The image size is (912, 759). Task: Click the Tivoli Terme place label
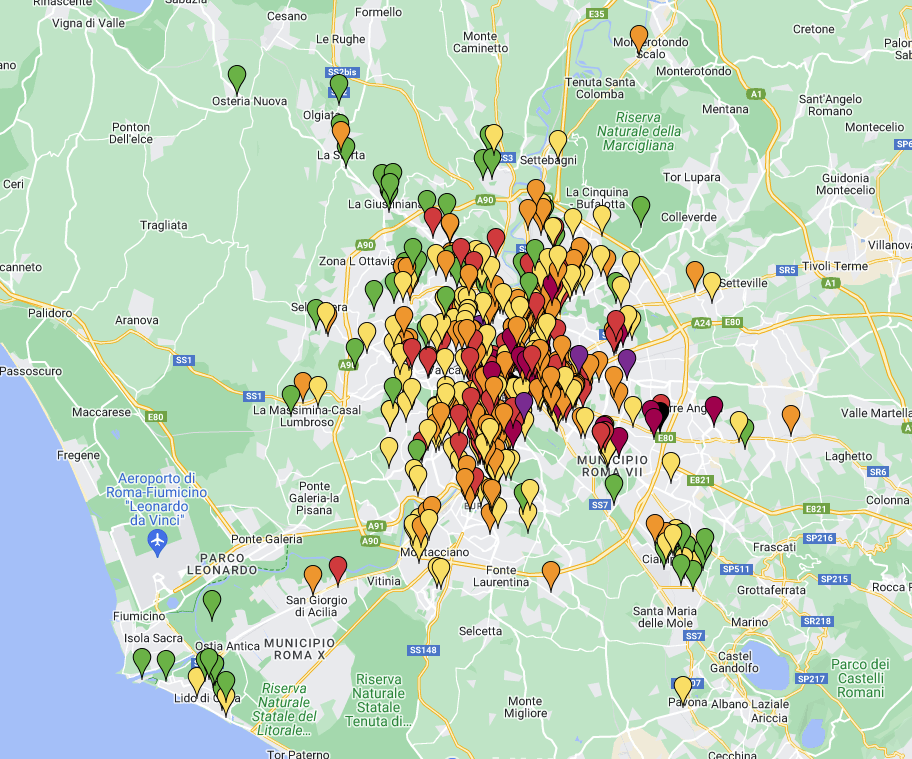[835, 266]
